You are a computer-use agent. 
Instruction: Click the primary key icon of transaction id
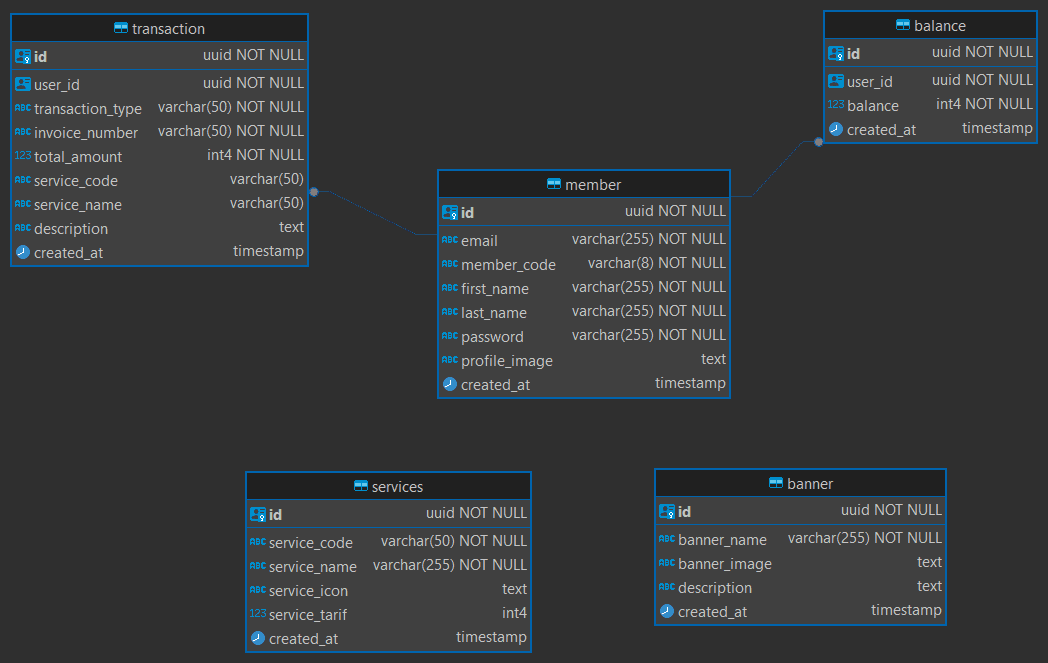[23, 56]
